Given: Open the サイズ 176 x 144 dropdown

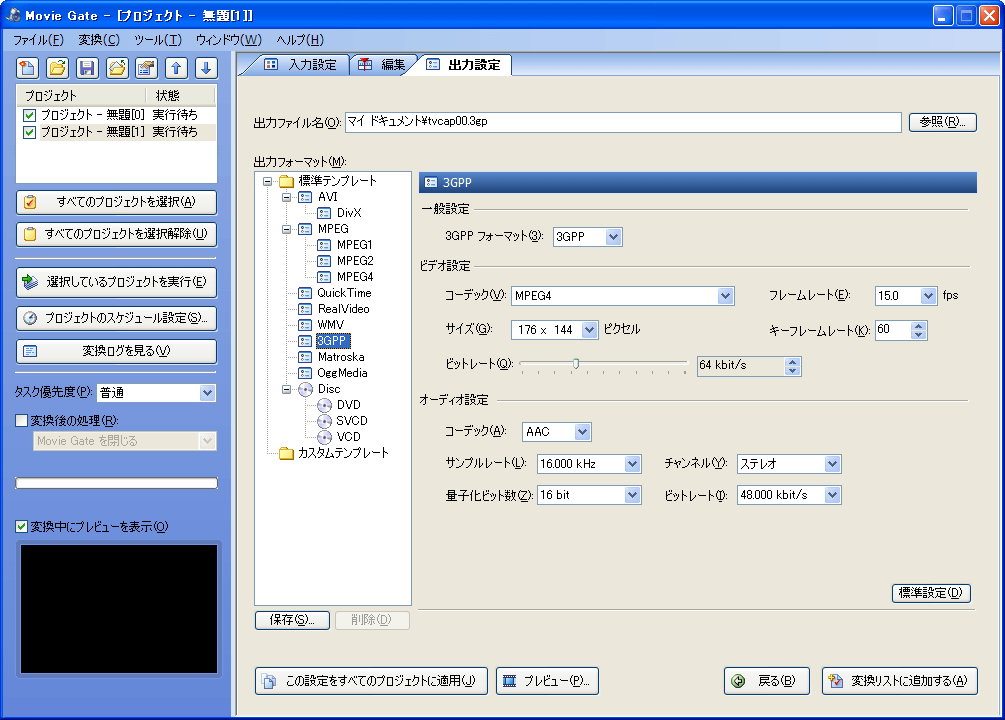Looking at the screenshot, I should pyautogui.click(x=589, y=330).
